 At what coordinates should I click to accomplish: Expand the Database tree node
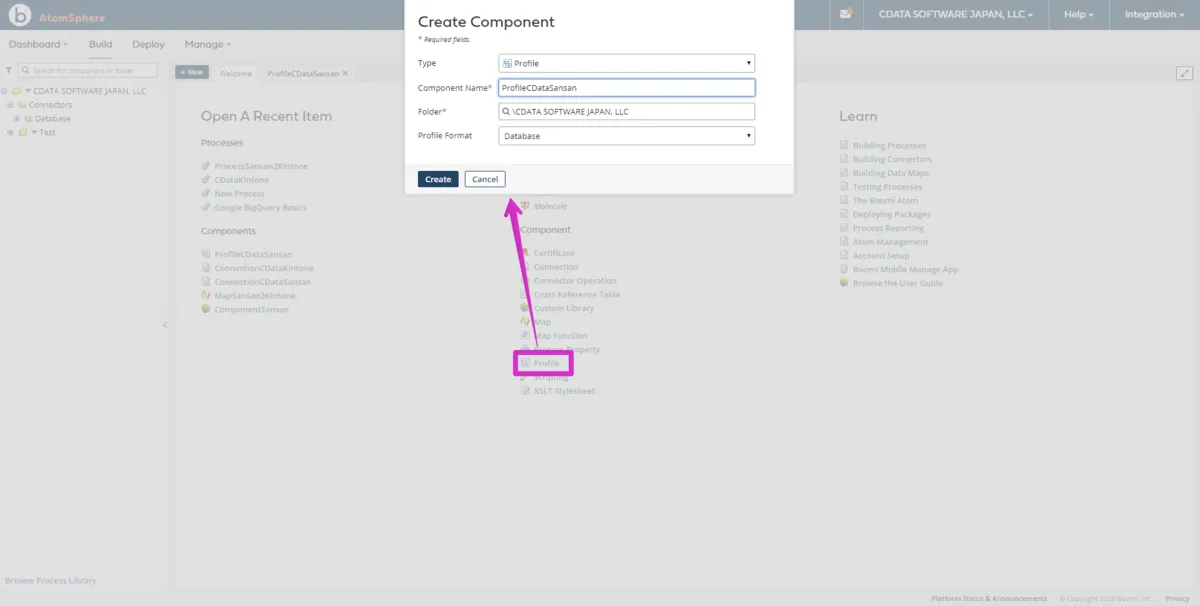tap(16, 119)
